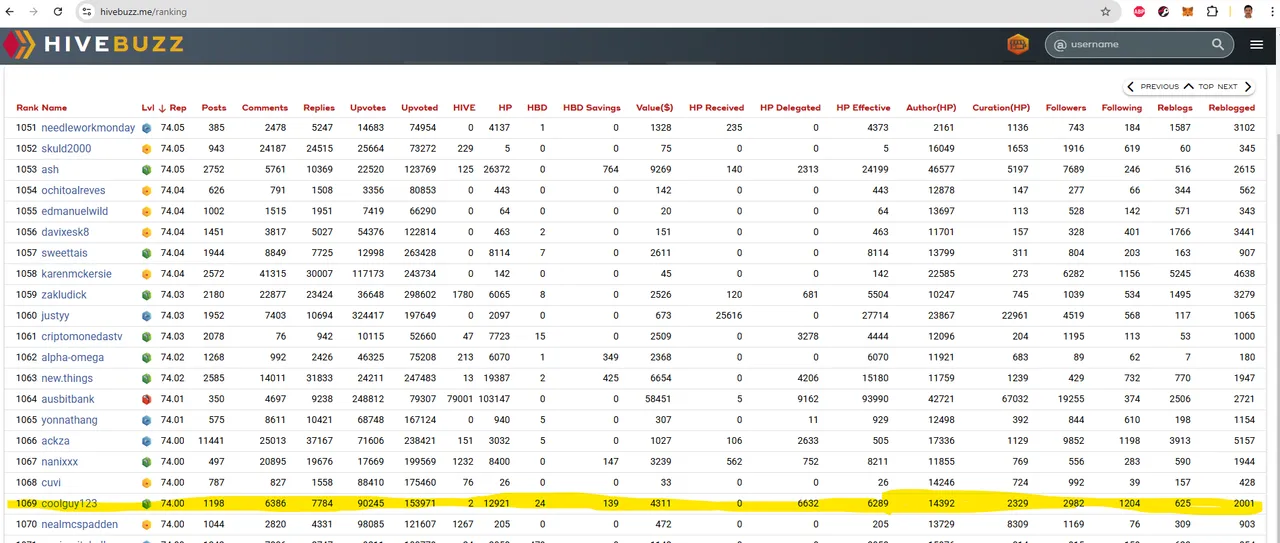The width and height of the screenshot is (1280, 543).
Task: Open nealmcspadden profile link
Action: point(79,524)
